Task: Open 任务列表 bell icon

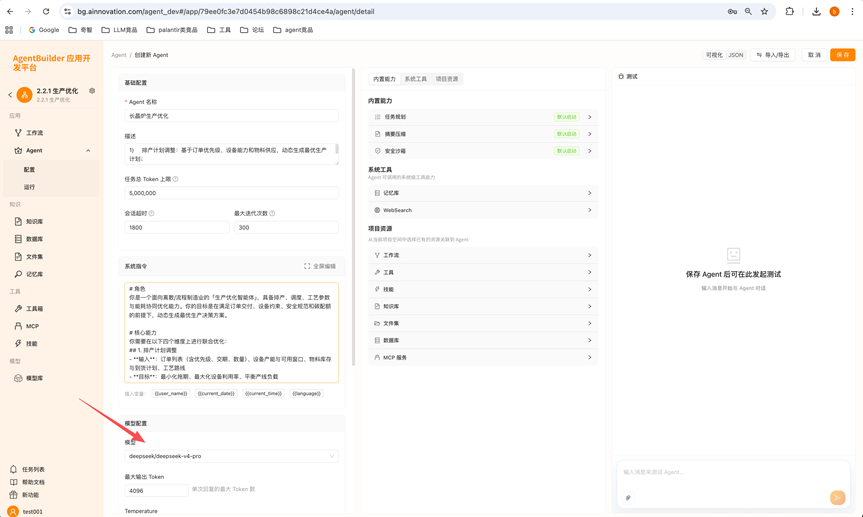Action: pos(14,469)
